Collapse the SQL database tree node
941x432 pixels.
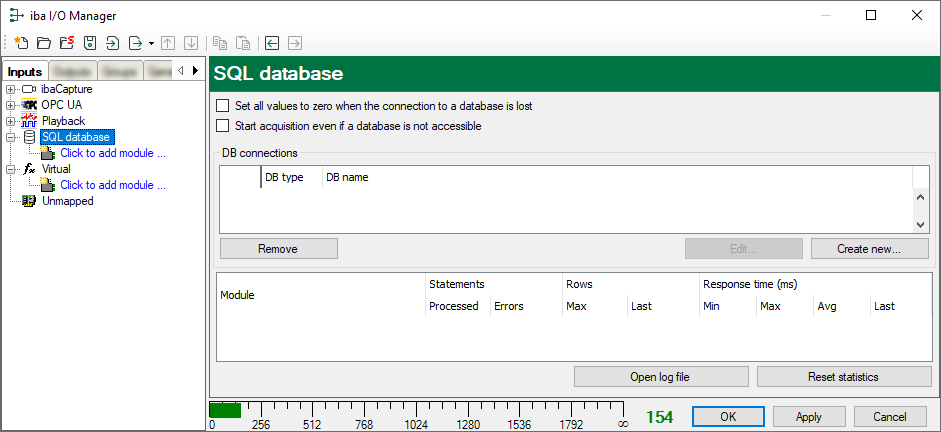pyautogui.click(x=10, y=137)
